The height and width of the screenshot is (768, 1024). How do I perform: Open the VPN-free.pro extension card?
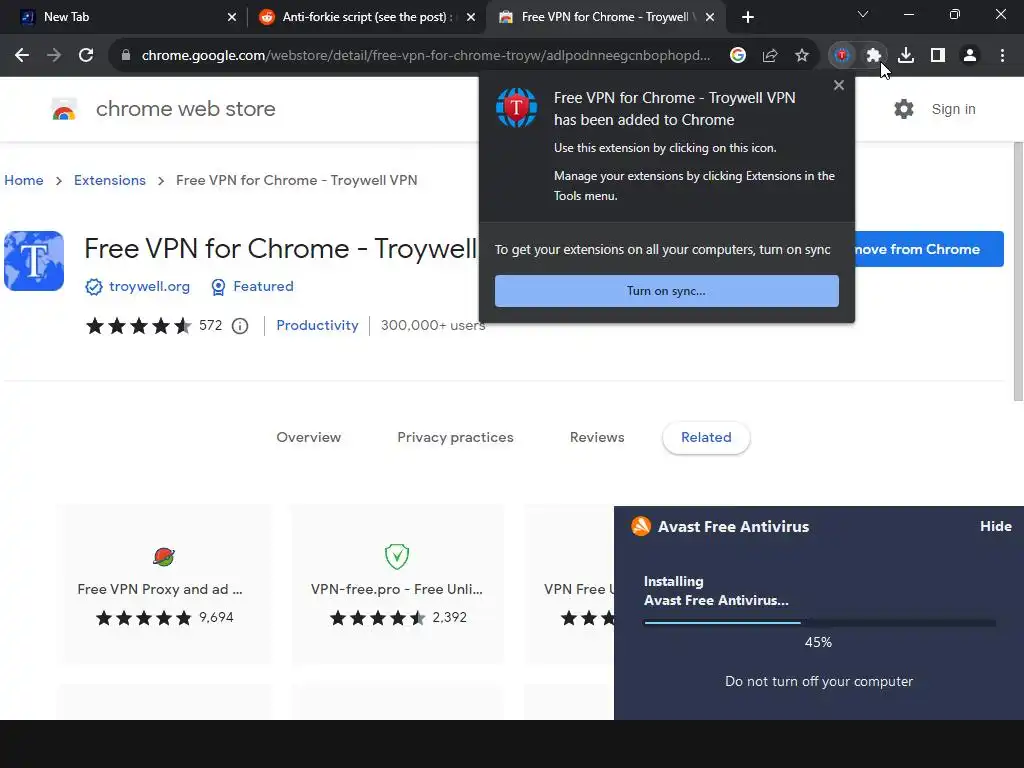(x=397, y=584)
